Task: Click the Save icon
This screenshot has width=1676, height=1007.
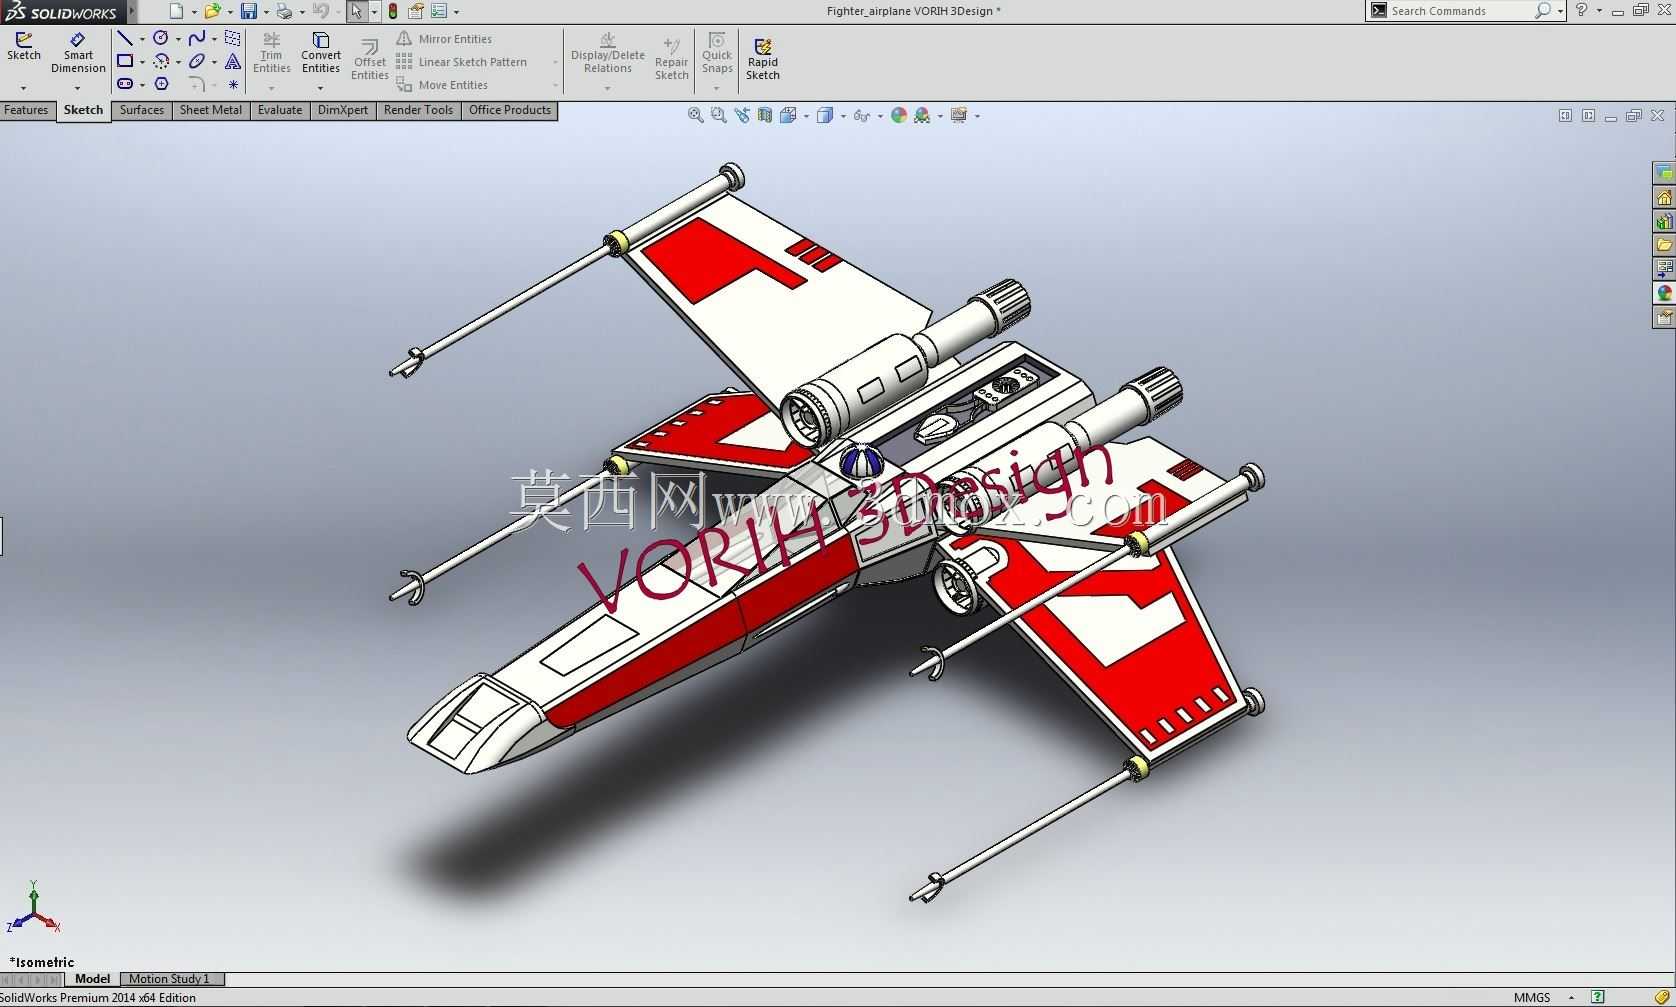Action: pyautogui.click(x=249, y=11)
